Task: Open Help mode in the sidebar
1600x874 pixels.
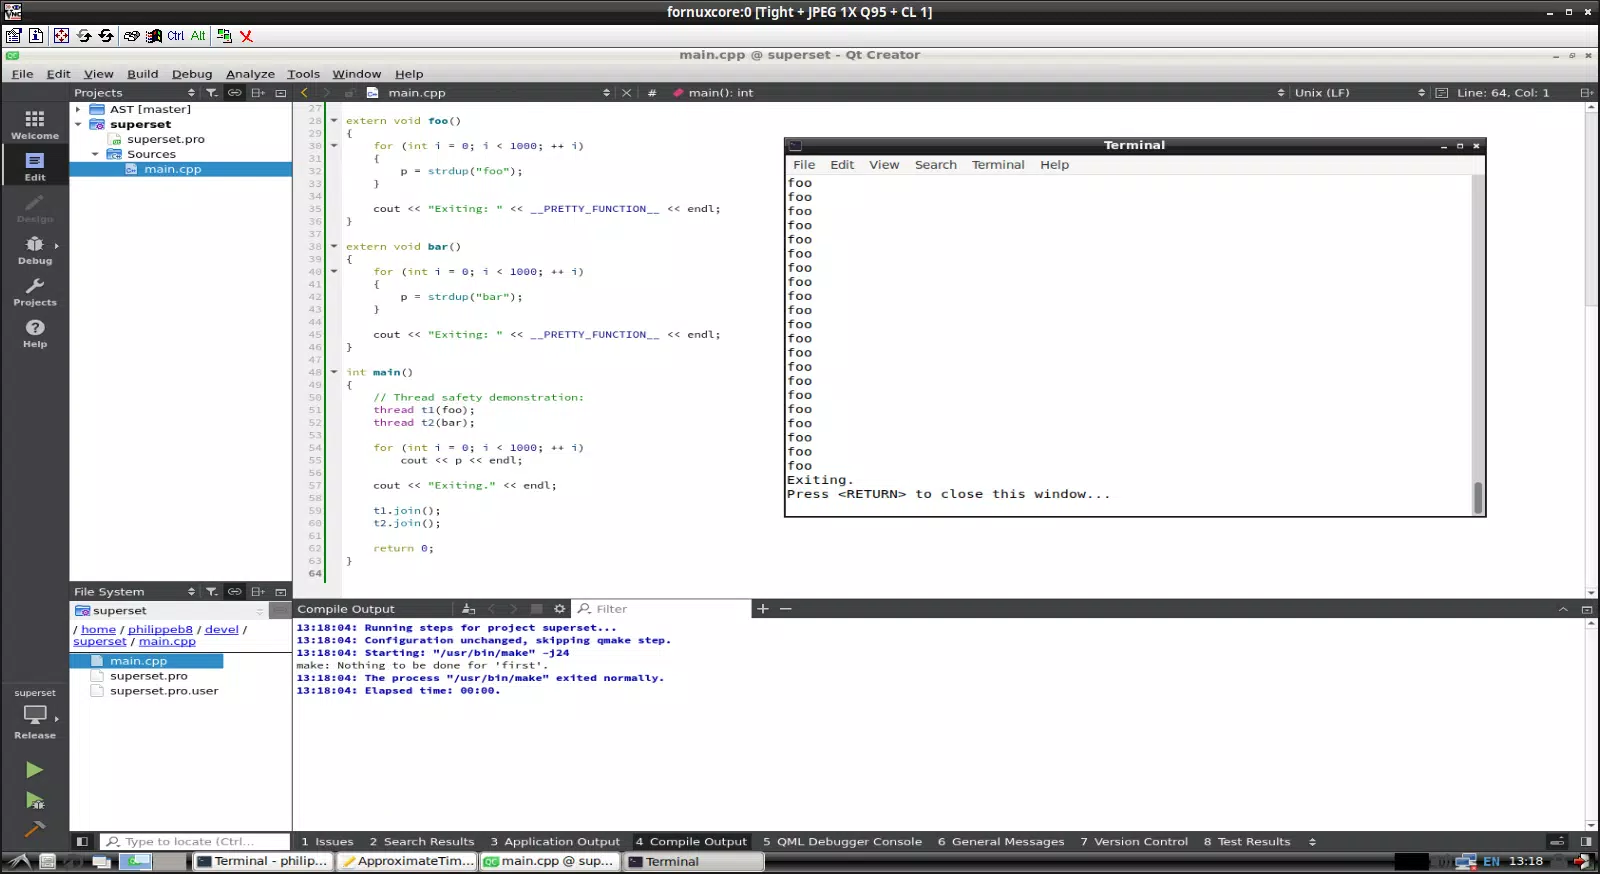Action: [x=35, y=334]
